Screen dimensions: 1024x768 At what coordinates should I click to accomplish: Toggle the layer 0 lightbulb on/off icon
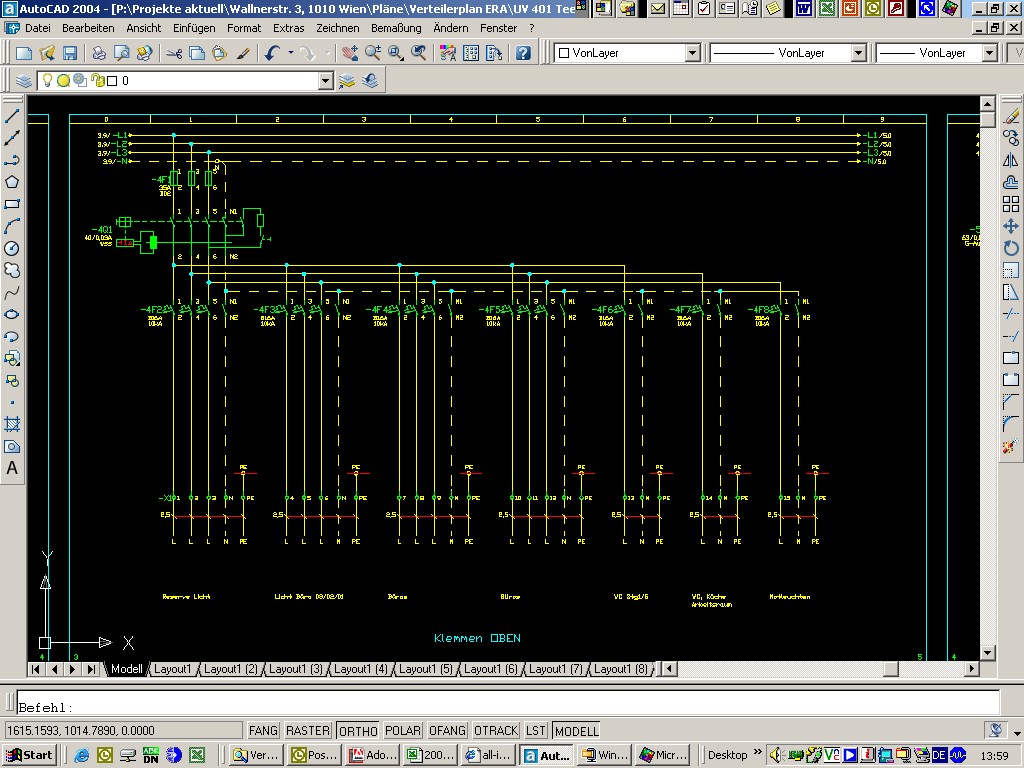point(47,80)
